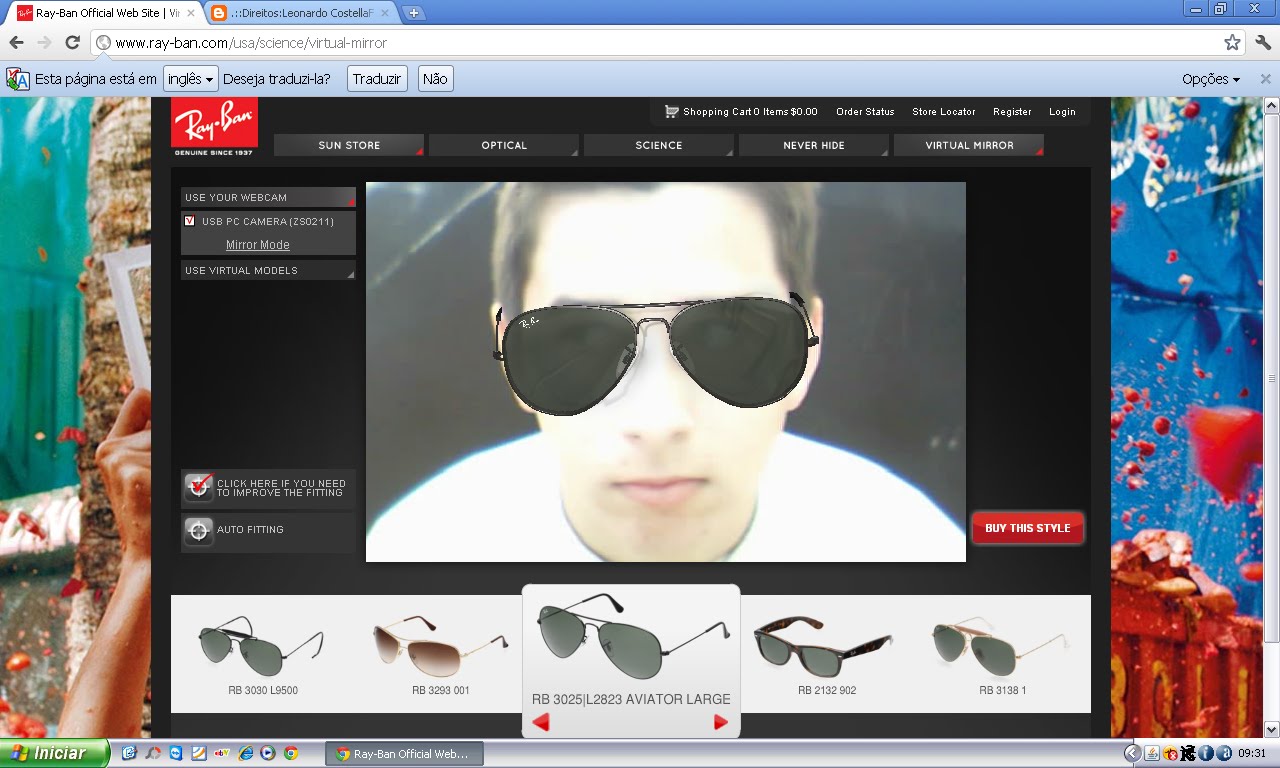Click the red-cross security alert tray icon
Image resolution: width=1280 pixels, height=768 pixels.
(x=1171, y=753)
